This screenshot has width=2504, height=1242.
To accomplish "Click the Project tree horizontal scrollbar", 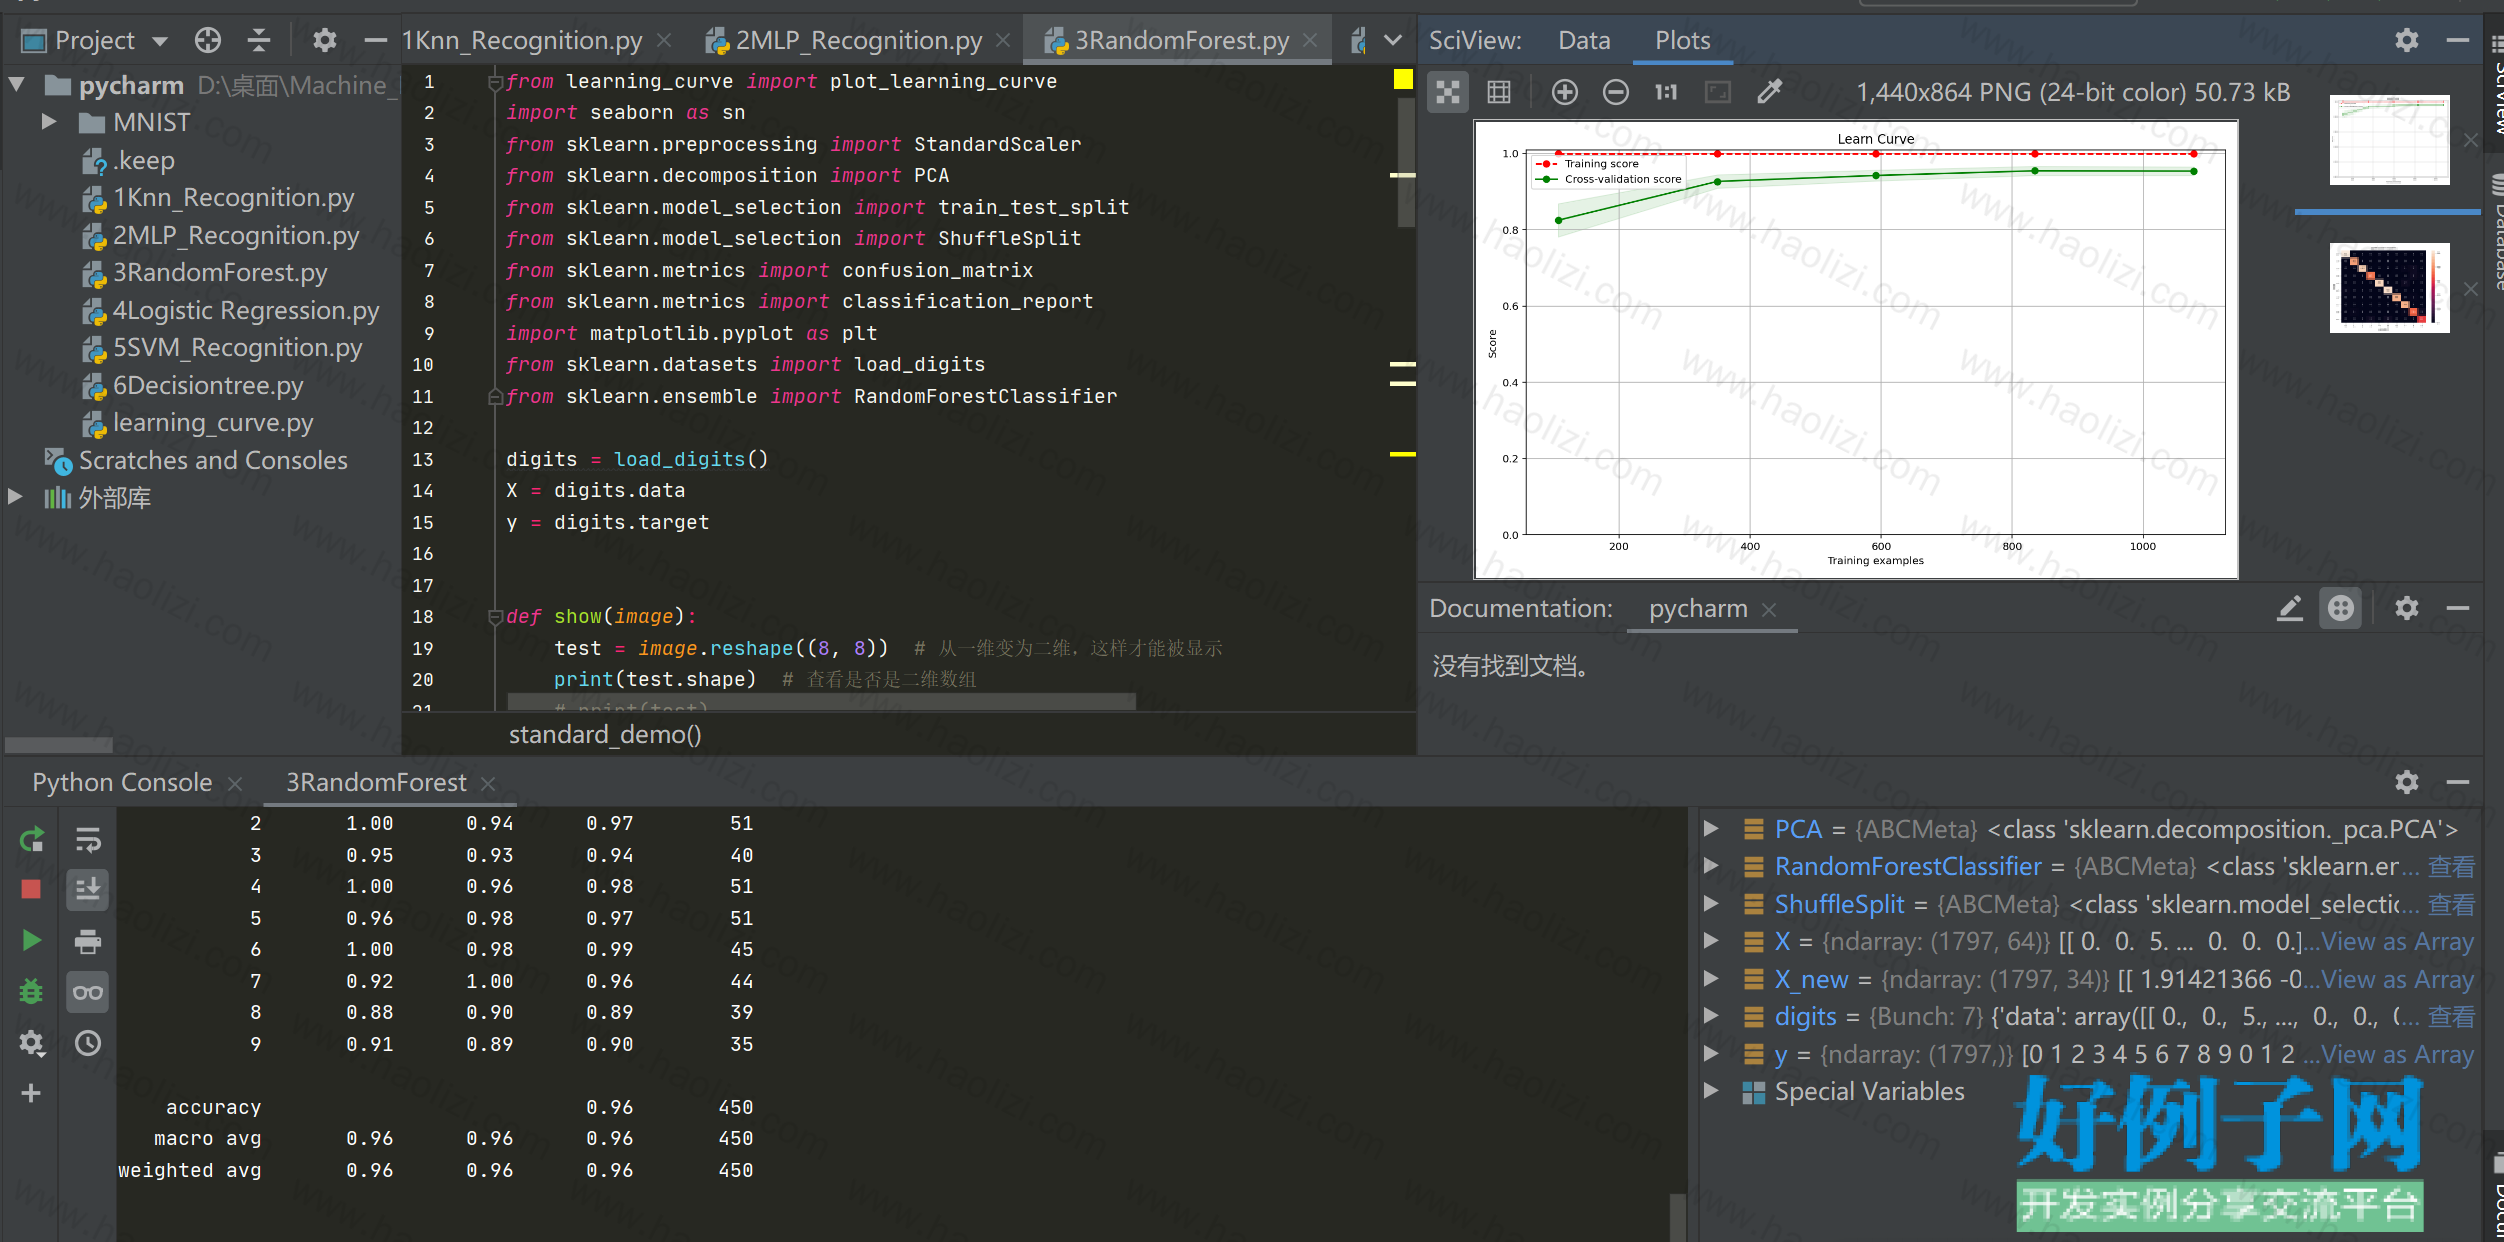I will coord(59,745).
